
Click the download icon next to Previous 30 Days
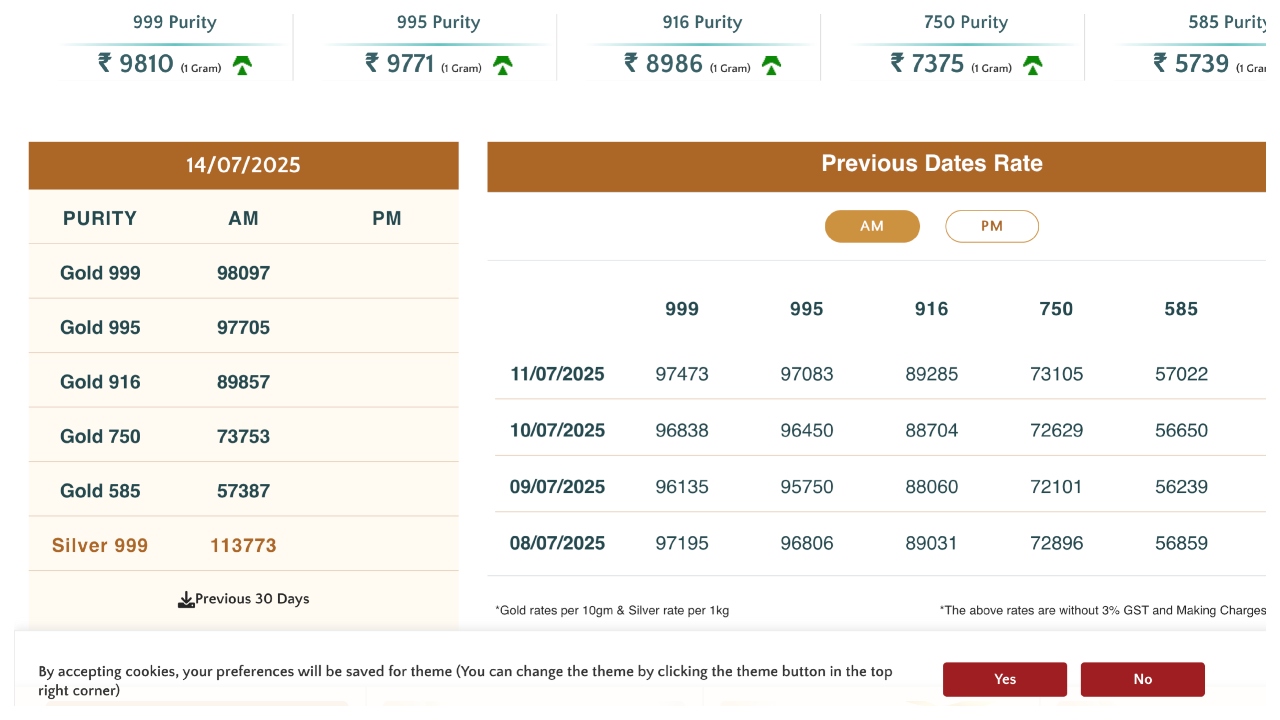186,600
